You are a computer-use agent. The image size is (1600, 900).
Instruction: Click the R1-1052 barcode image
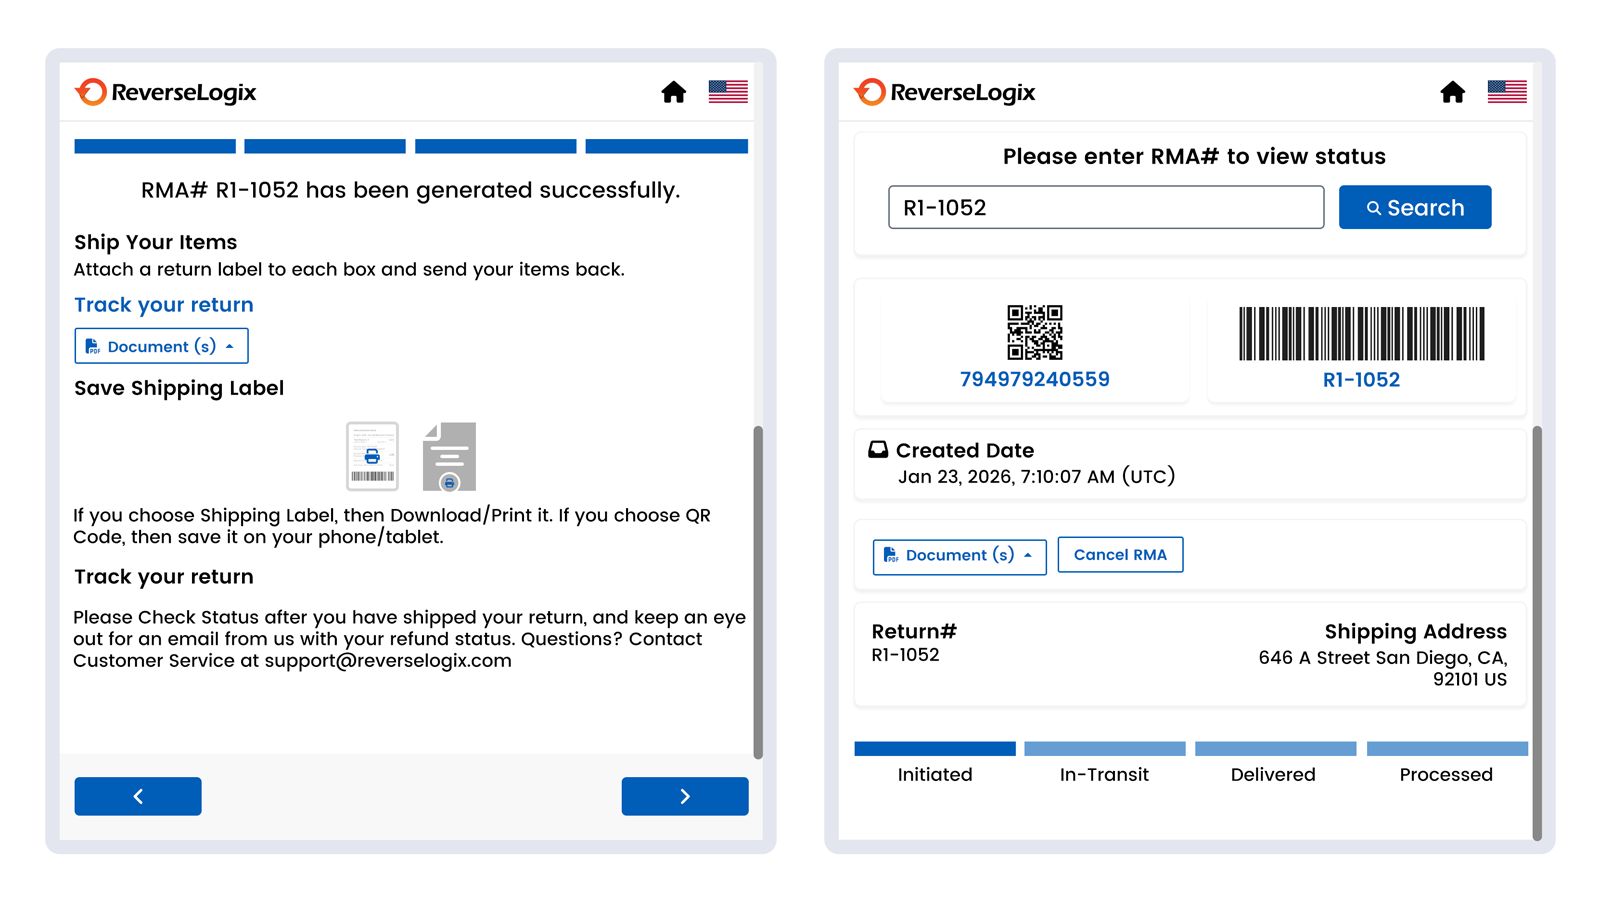[x=1361, y=333]
